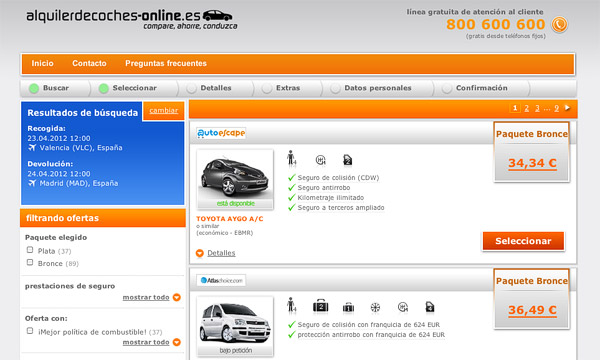Click the car logo icon in the header
The image size is (600, 360).
217,15
